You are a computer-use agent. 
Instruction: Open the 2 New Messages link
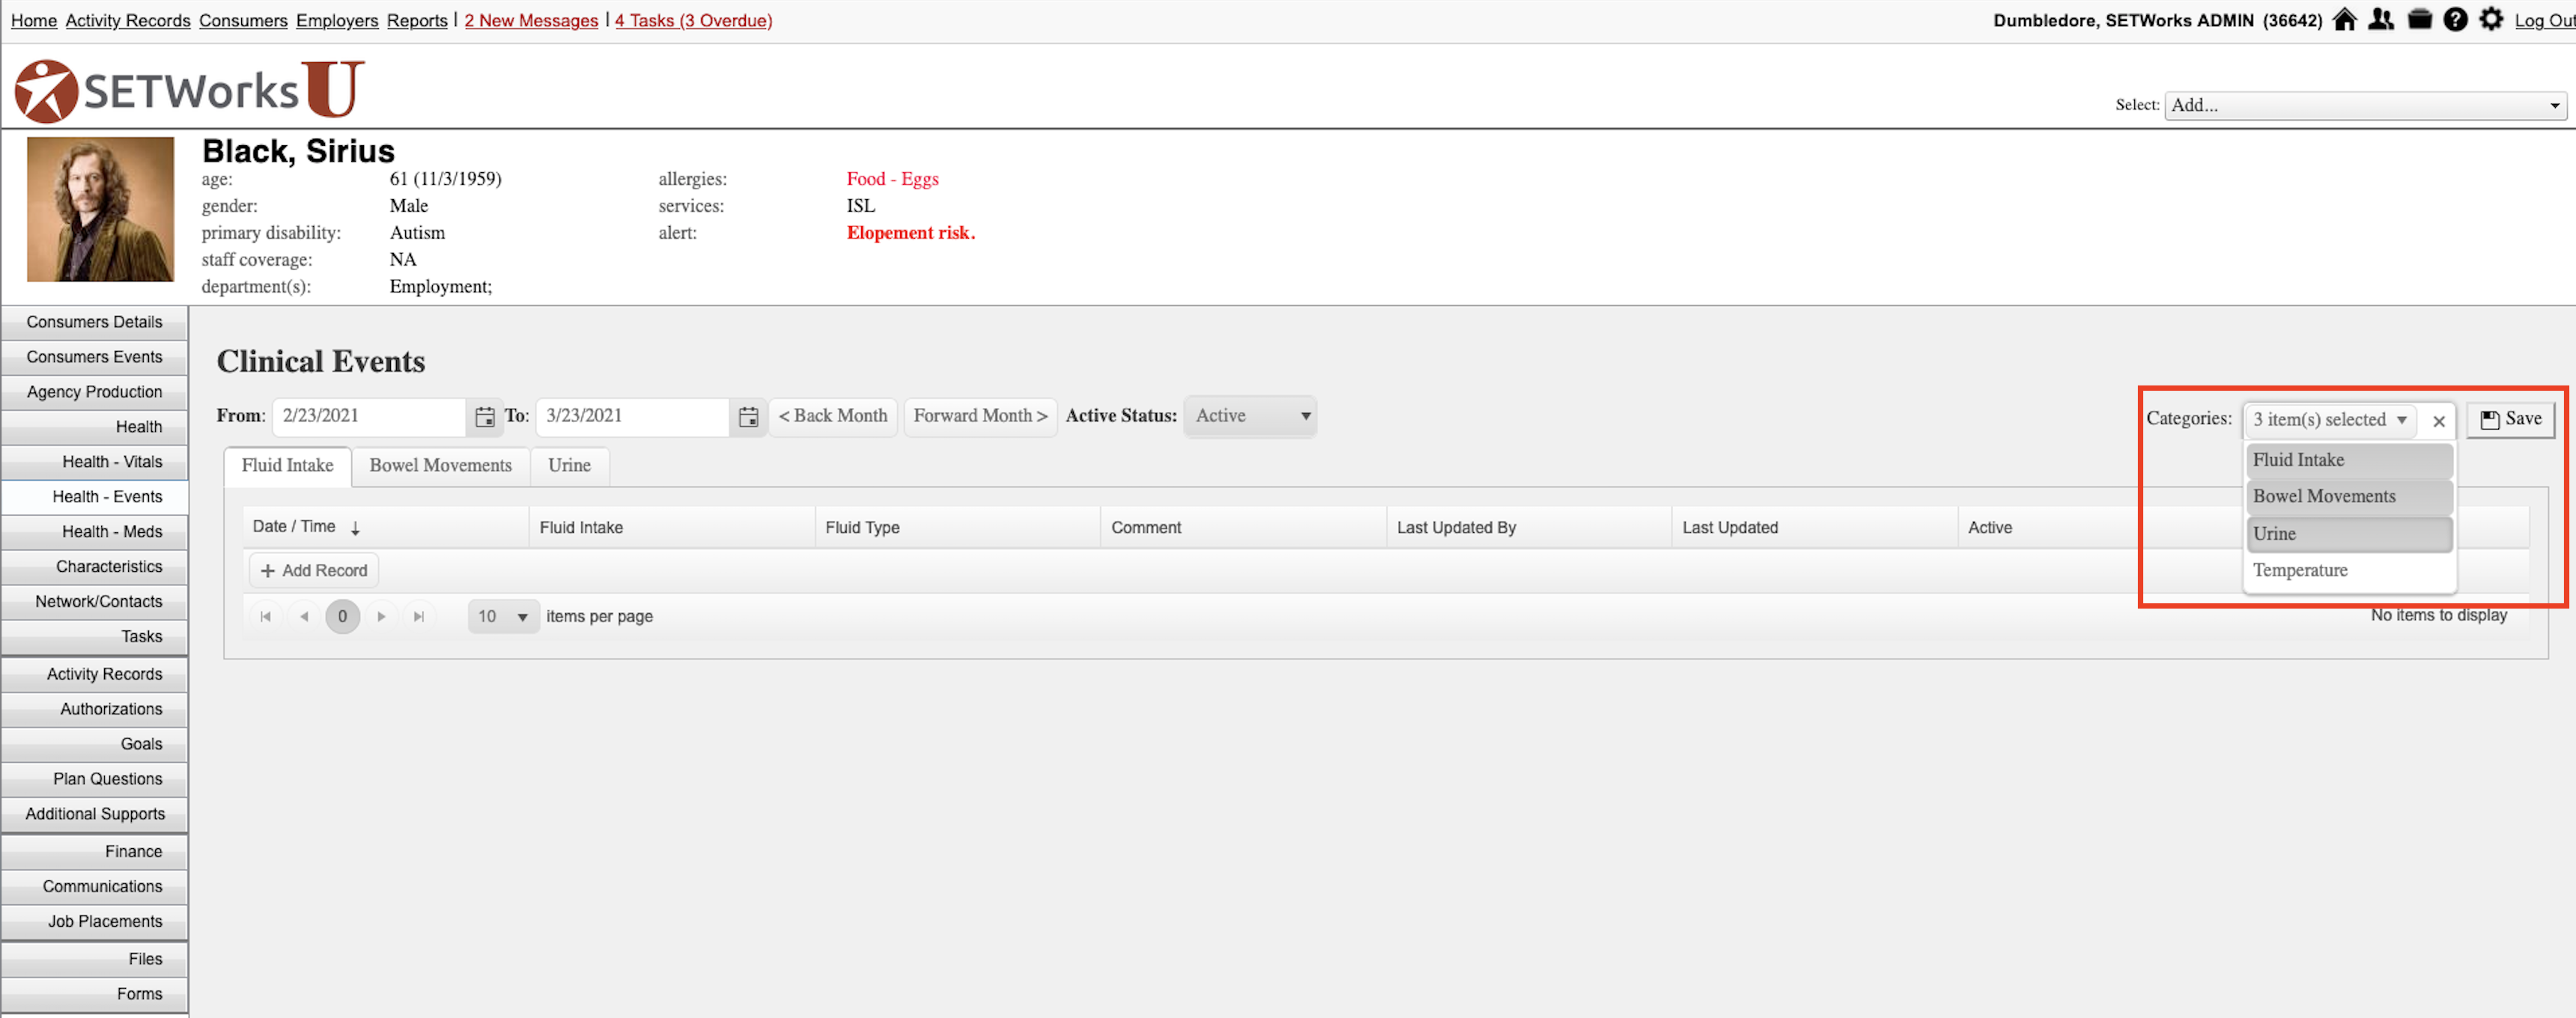pyautogui.click(x=531, y=20)
